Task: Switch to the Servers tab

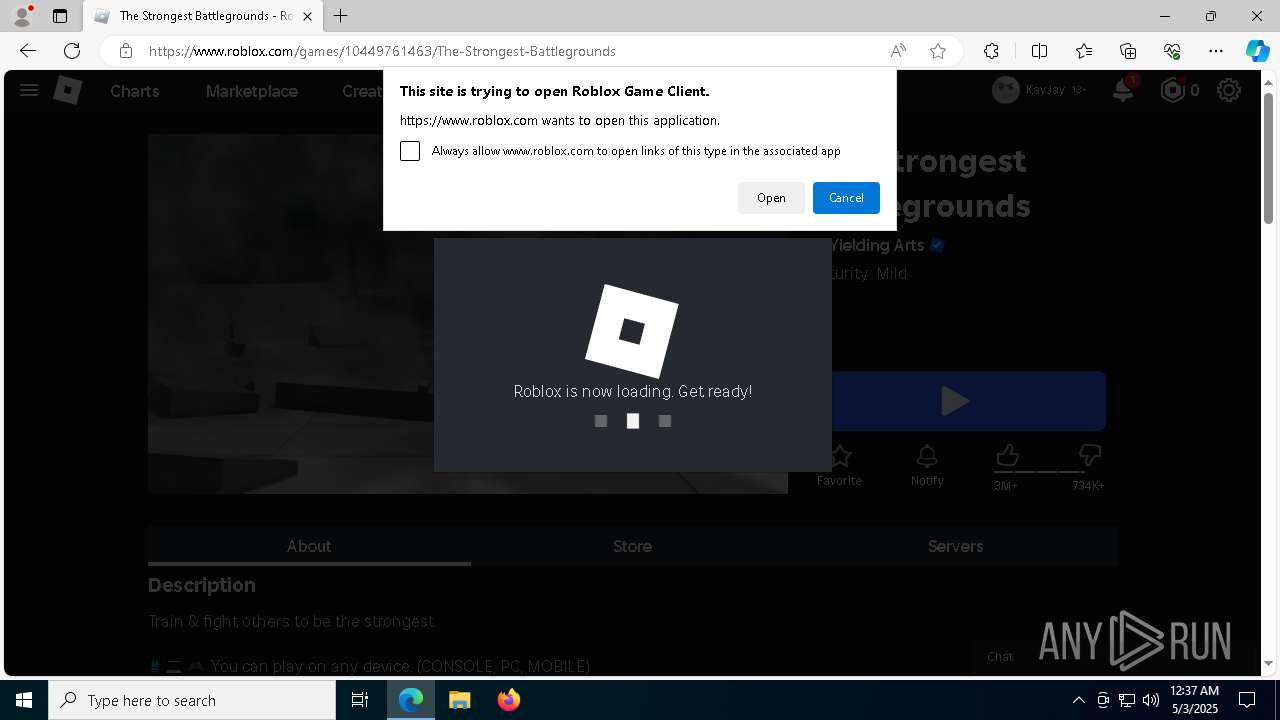Action: 955,546
